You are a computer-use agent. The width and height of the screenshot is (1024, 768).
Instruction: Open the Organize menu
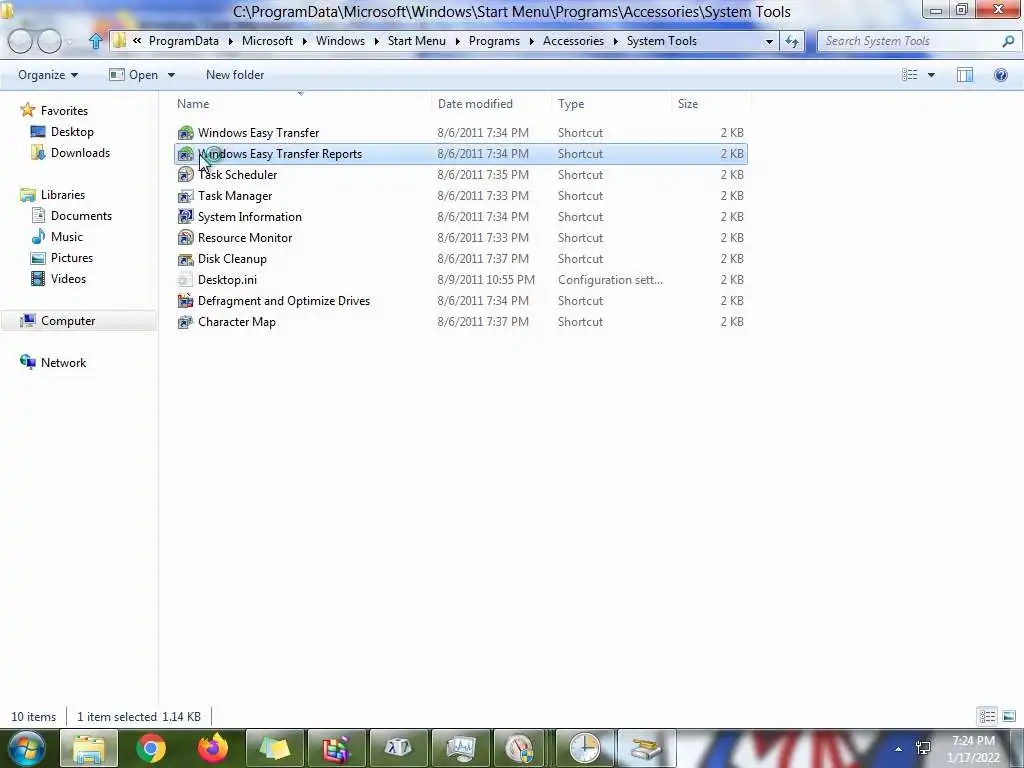[48, 75]
